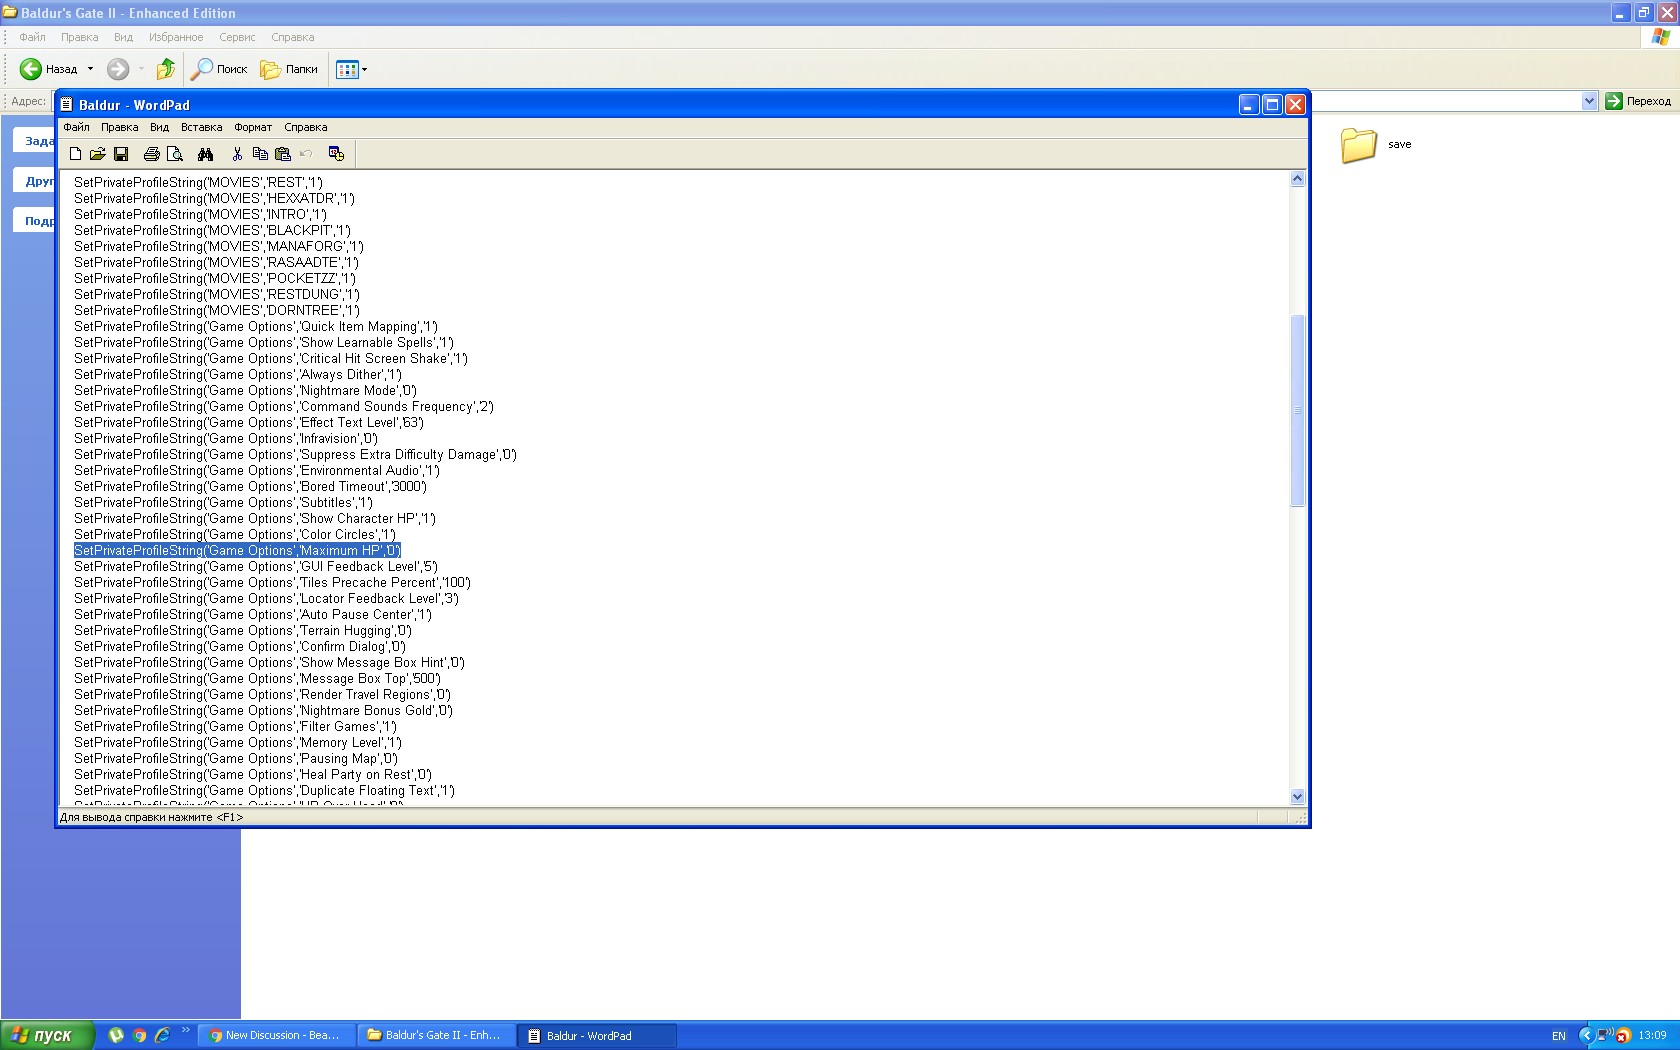Click system tray clock 13:09
The height and width of the screenshot is (1050, 1680).
pyautogui.click(x=1652, y=1036)
